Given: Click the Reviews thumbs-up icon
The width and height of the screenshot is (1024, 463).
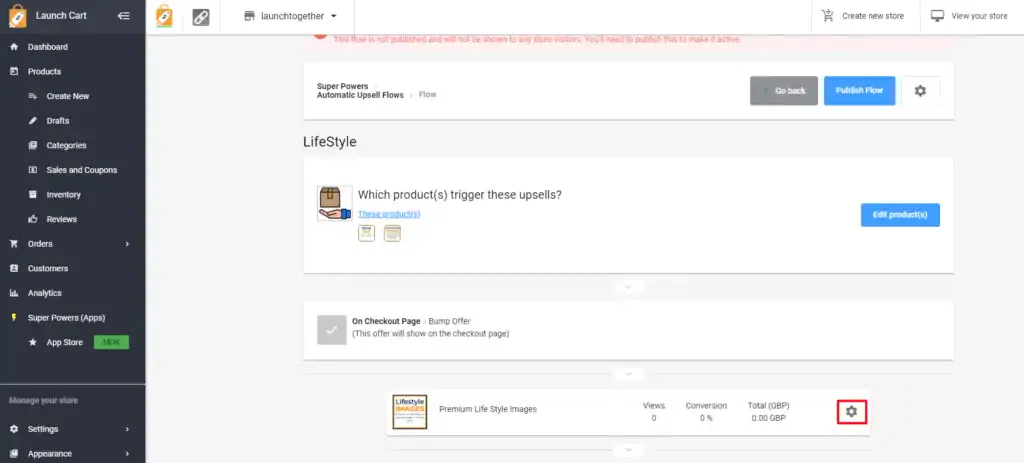Looking at the screenshot, I should point(33,219).
